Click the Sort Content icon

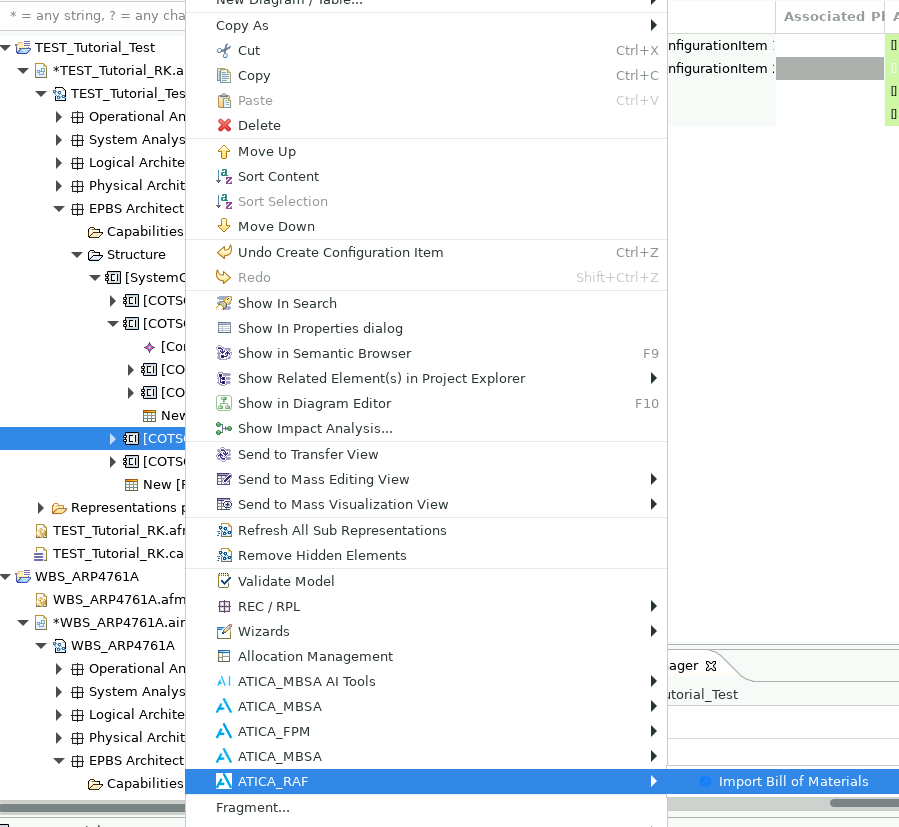[224, 177]
